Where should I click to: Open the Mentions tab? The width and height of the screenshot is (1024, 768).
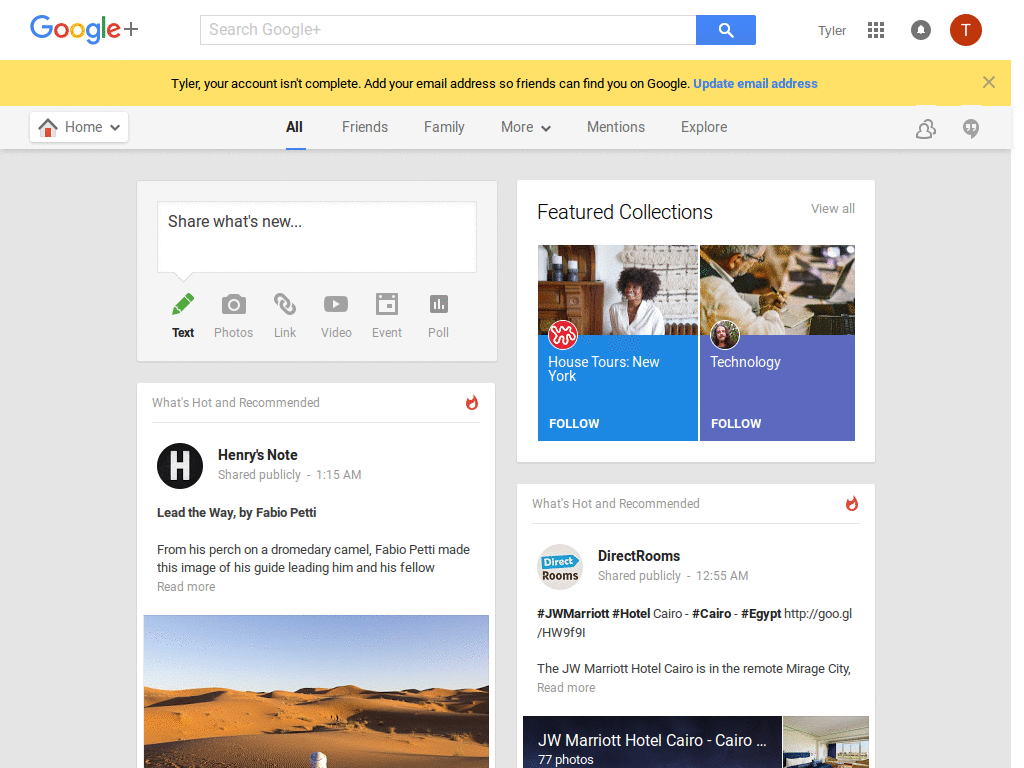pos(616,127)
